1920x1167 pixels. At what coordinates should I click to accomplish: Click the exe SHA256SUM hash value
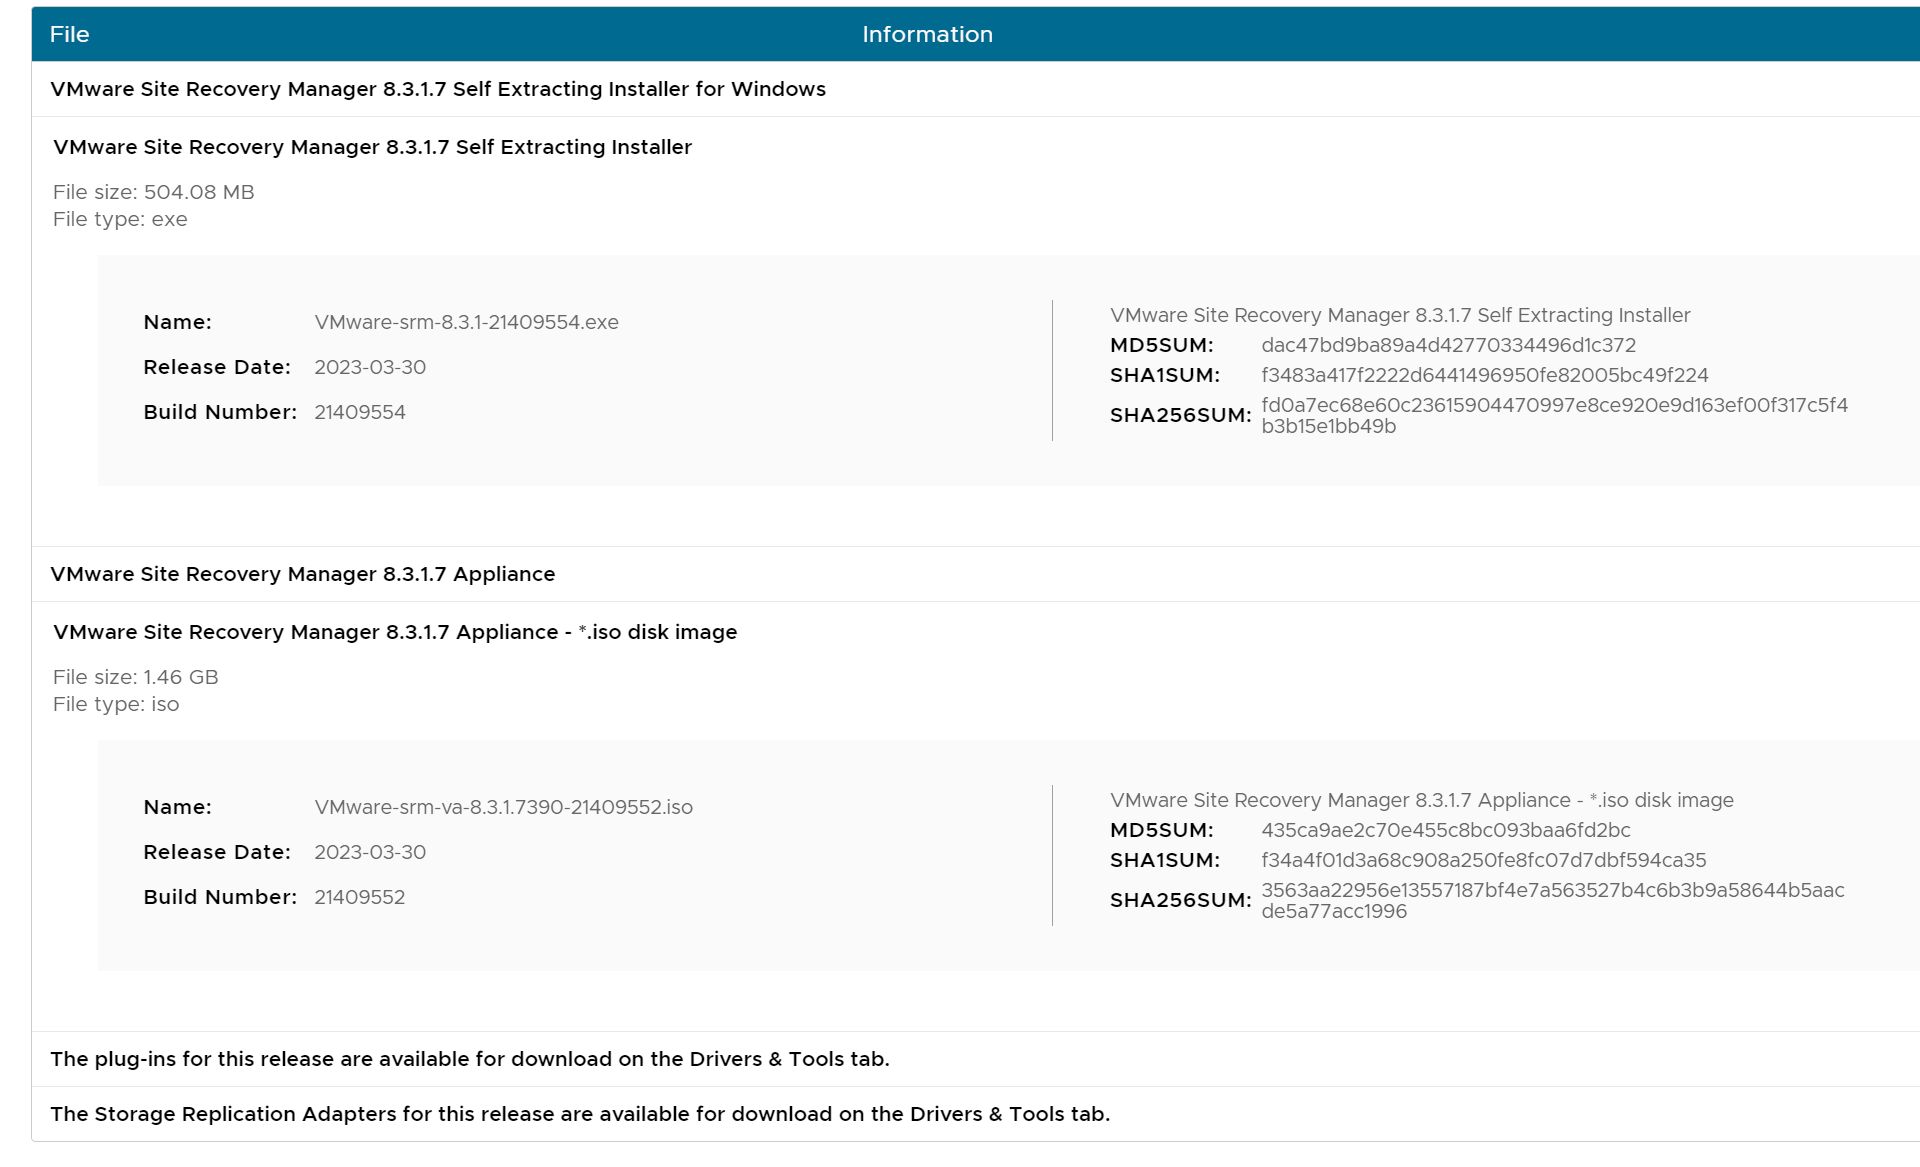1553,415
